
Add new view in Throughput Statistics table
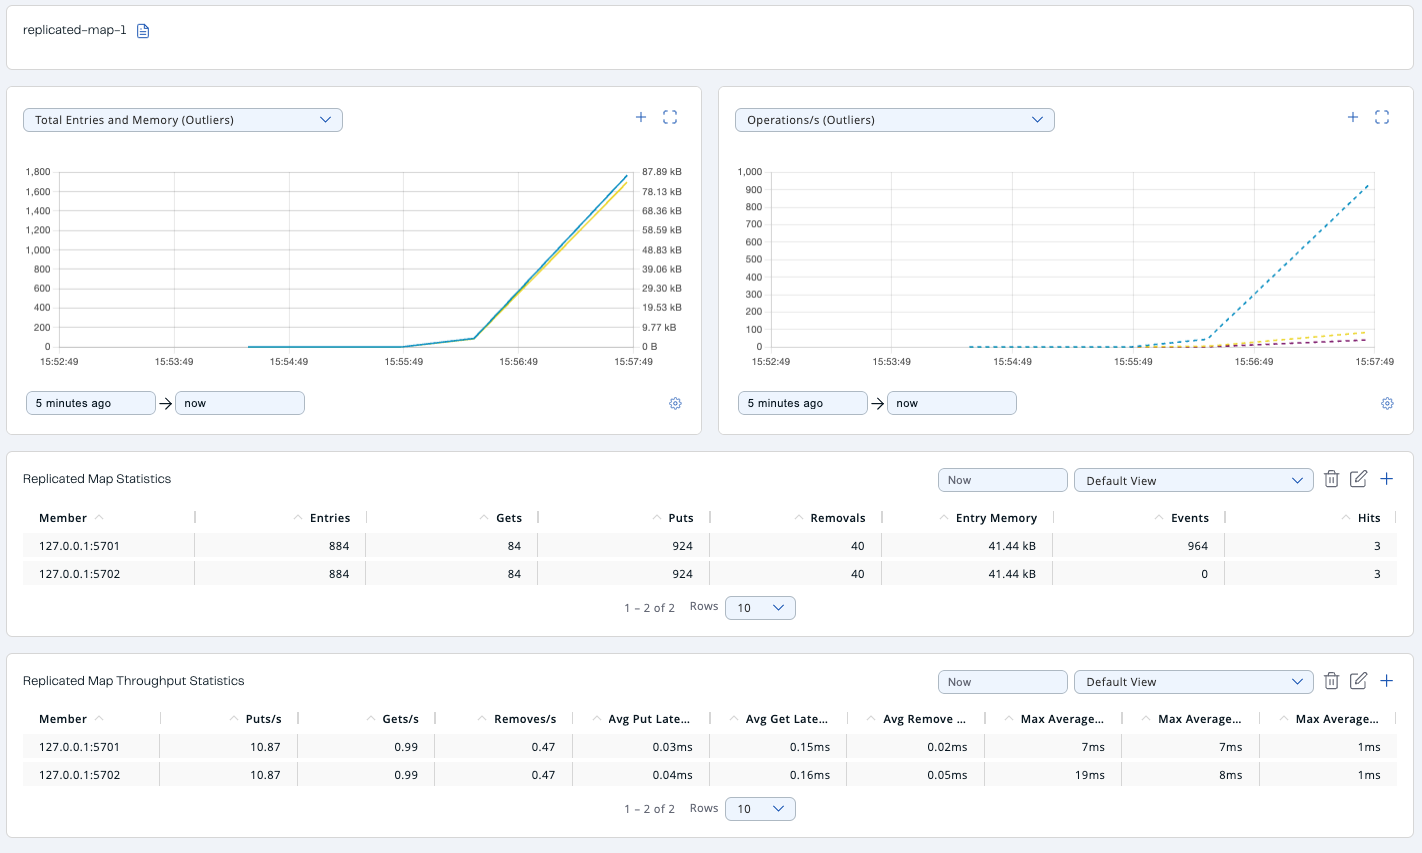click(x=1387, y=681)
